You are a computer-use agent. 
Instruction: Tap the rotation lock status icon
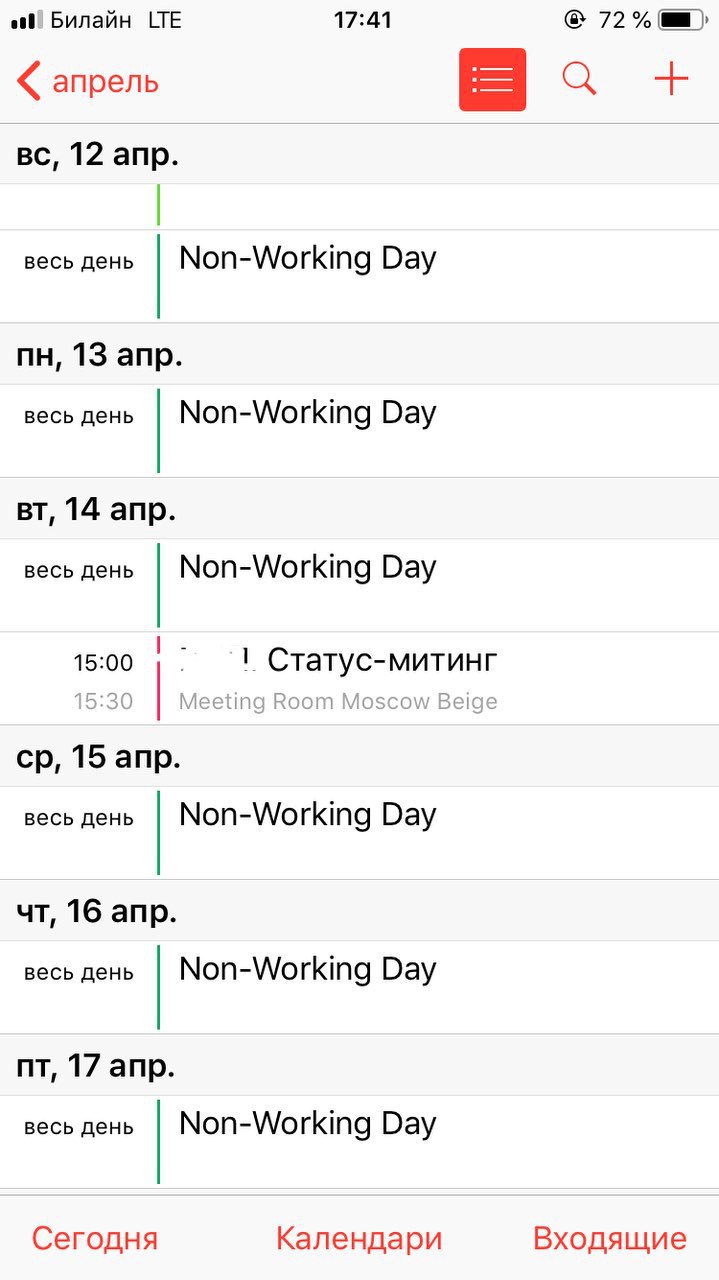(575, 20)
